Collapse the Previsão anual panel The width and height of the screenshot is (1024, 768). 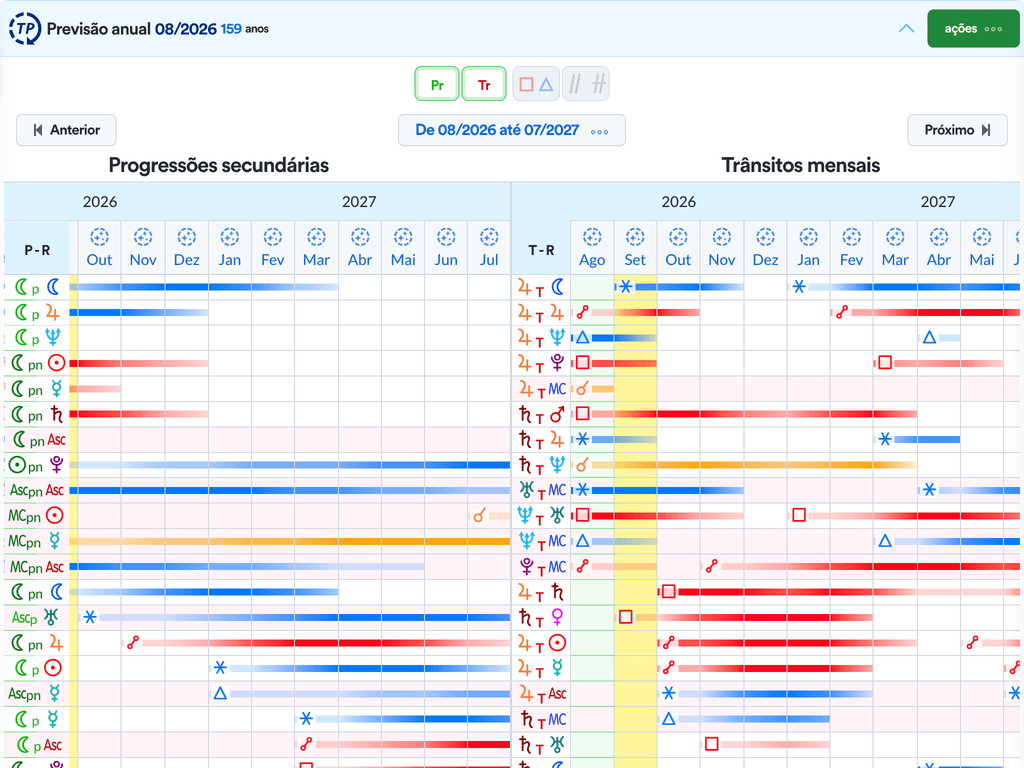[906, 29]
